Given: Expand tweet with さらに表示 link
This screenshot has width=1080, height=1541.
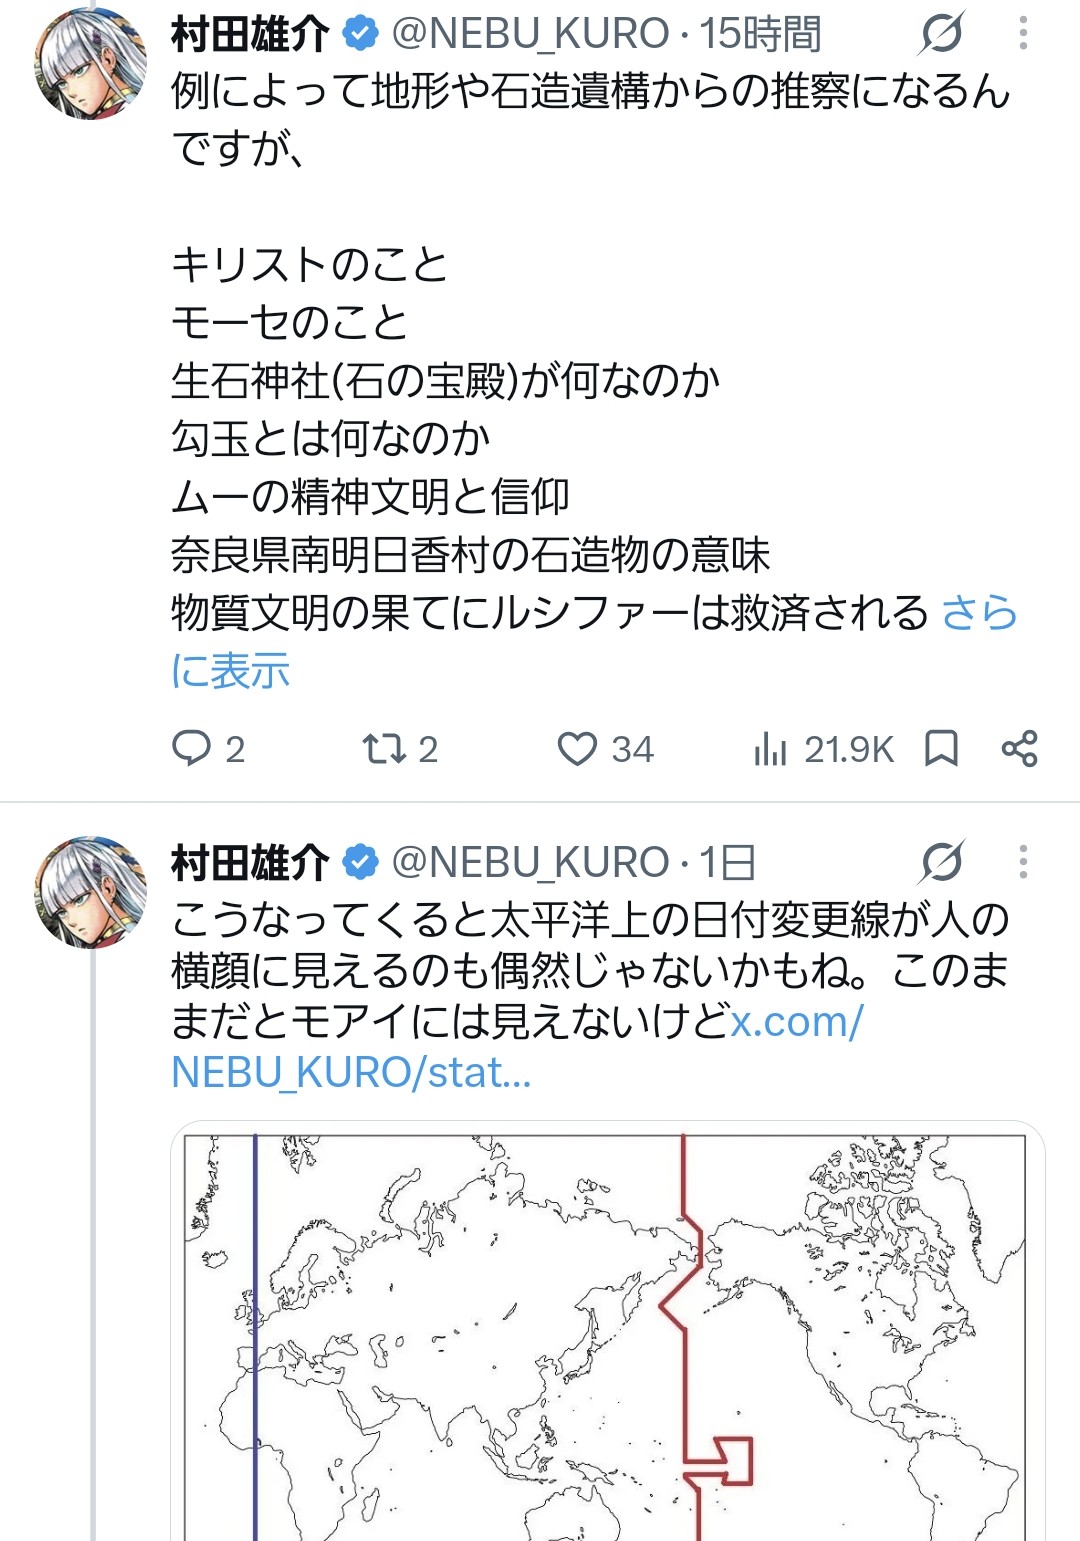Looking at the screenshot, I should pyautogui.click(x=593, y=641).
